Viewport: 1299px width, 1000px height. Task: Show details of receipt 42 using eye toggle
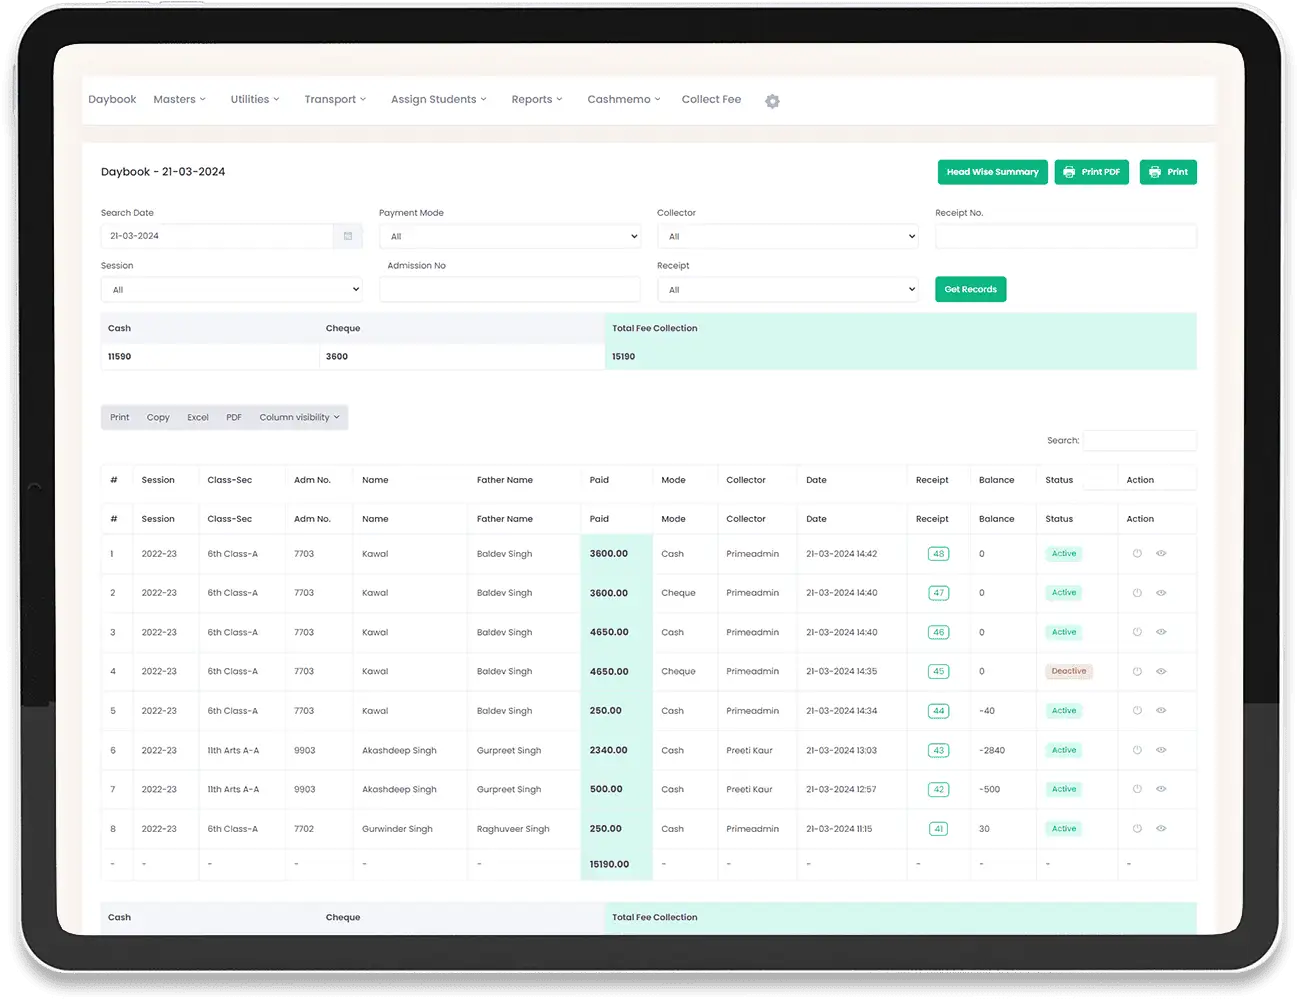[x=1161, y=789]
